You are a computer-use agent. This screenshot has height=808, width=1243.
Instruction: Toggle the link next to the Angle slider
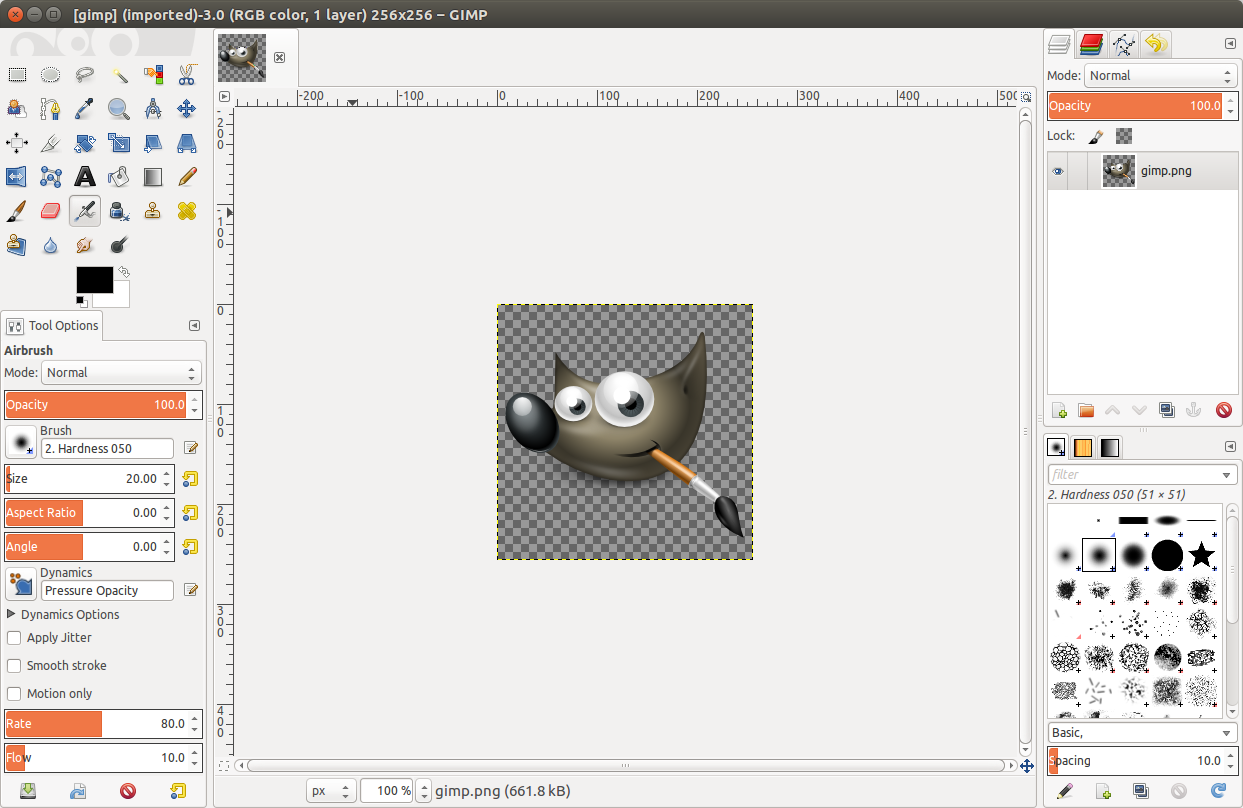point(190,547)
